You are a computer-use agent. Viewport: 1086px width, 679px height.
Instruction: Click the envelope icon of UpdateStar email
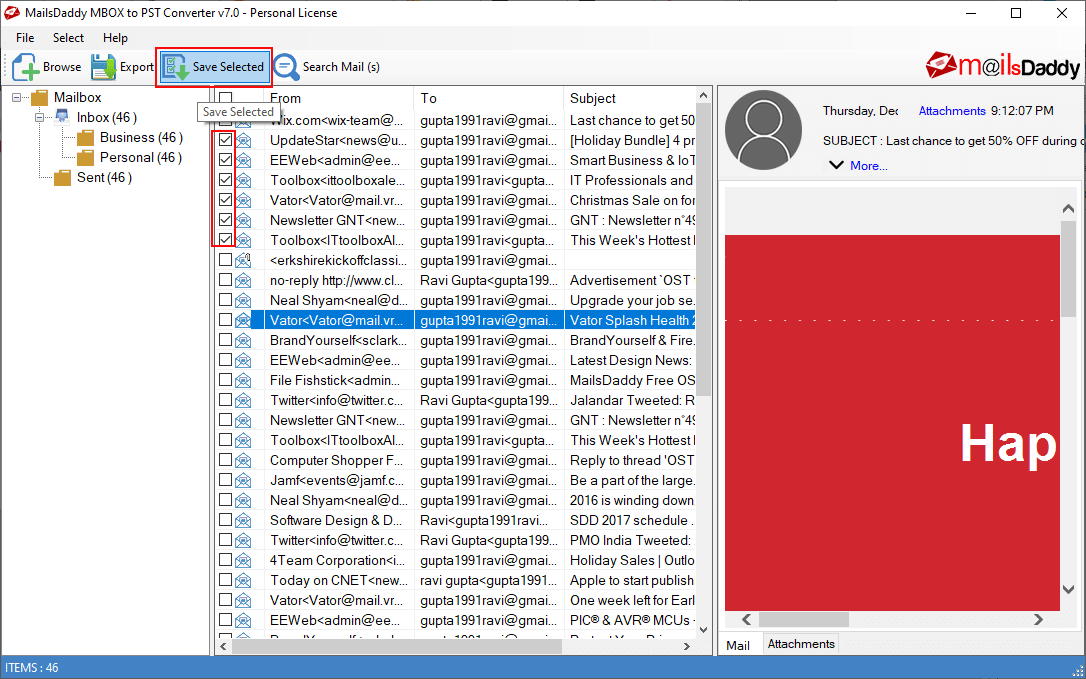[x=243, y=141]
